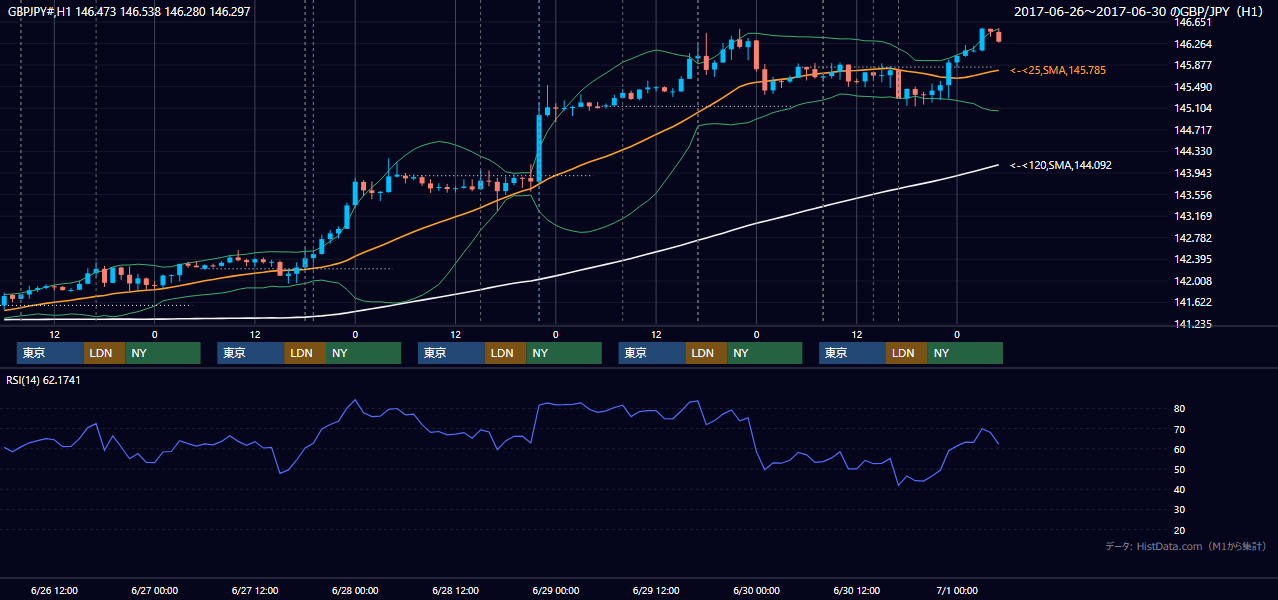Select the first NY session block
The height and width of the screenshot is (600, 1278).
coord(163,353)
